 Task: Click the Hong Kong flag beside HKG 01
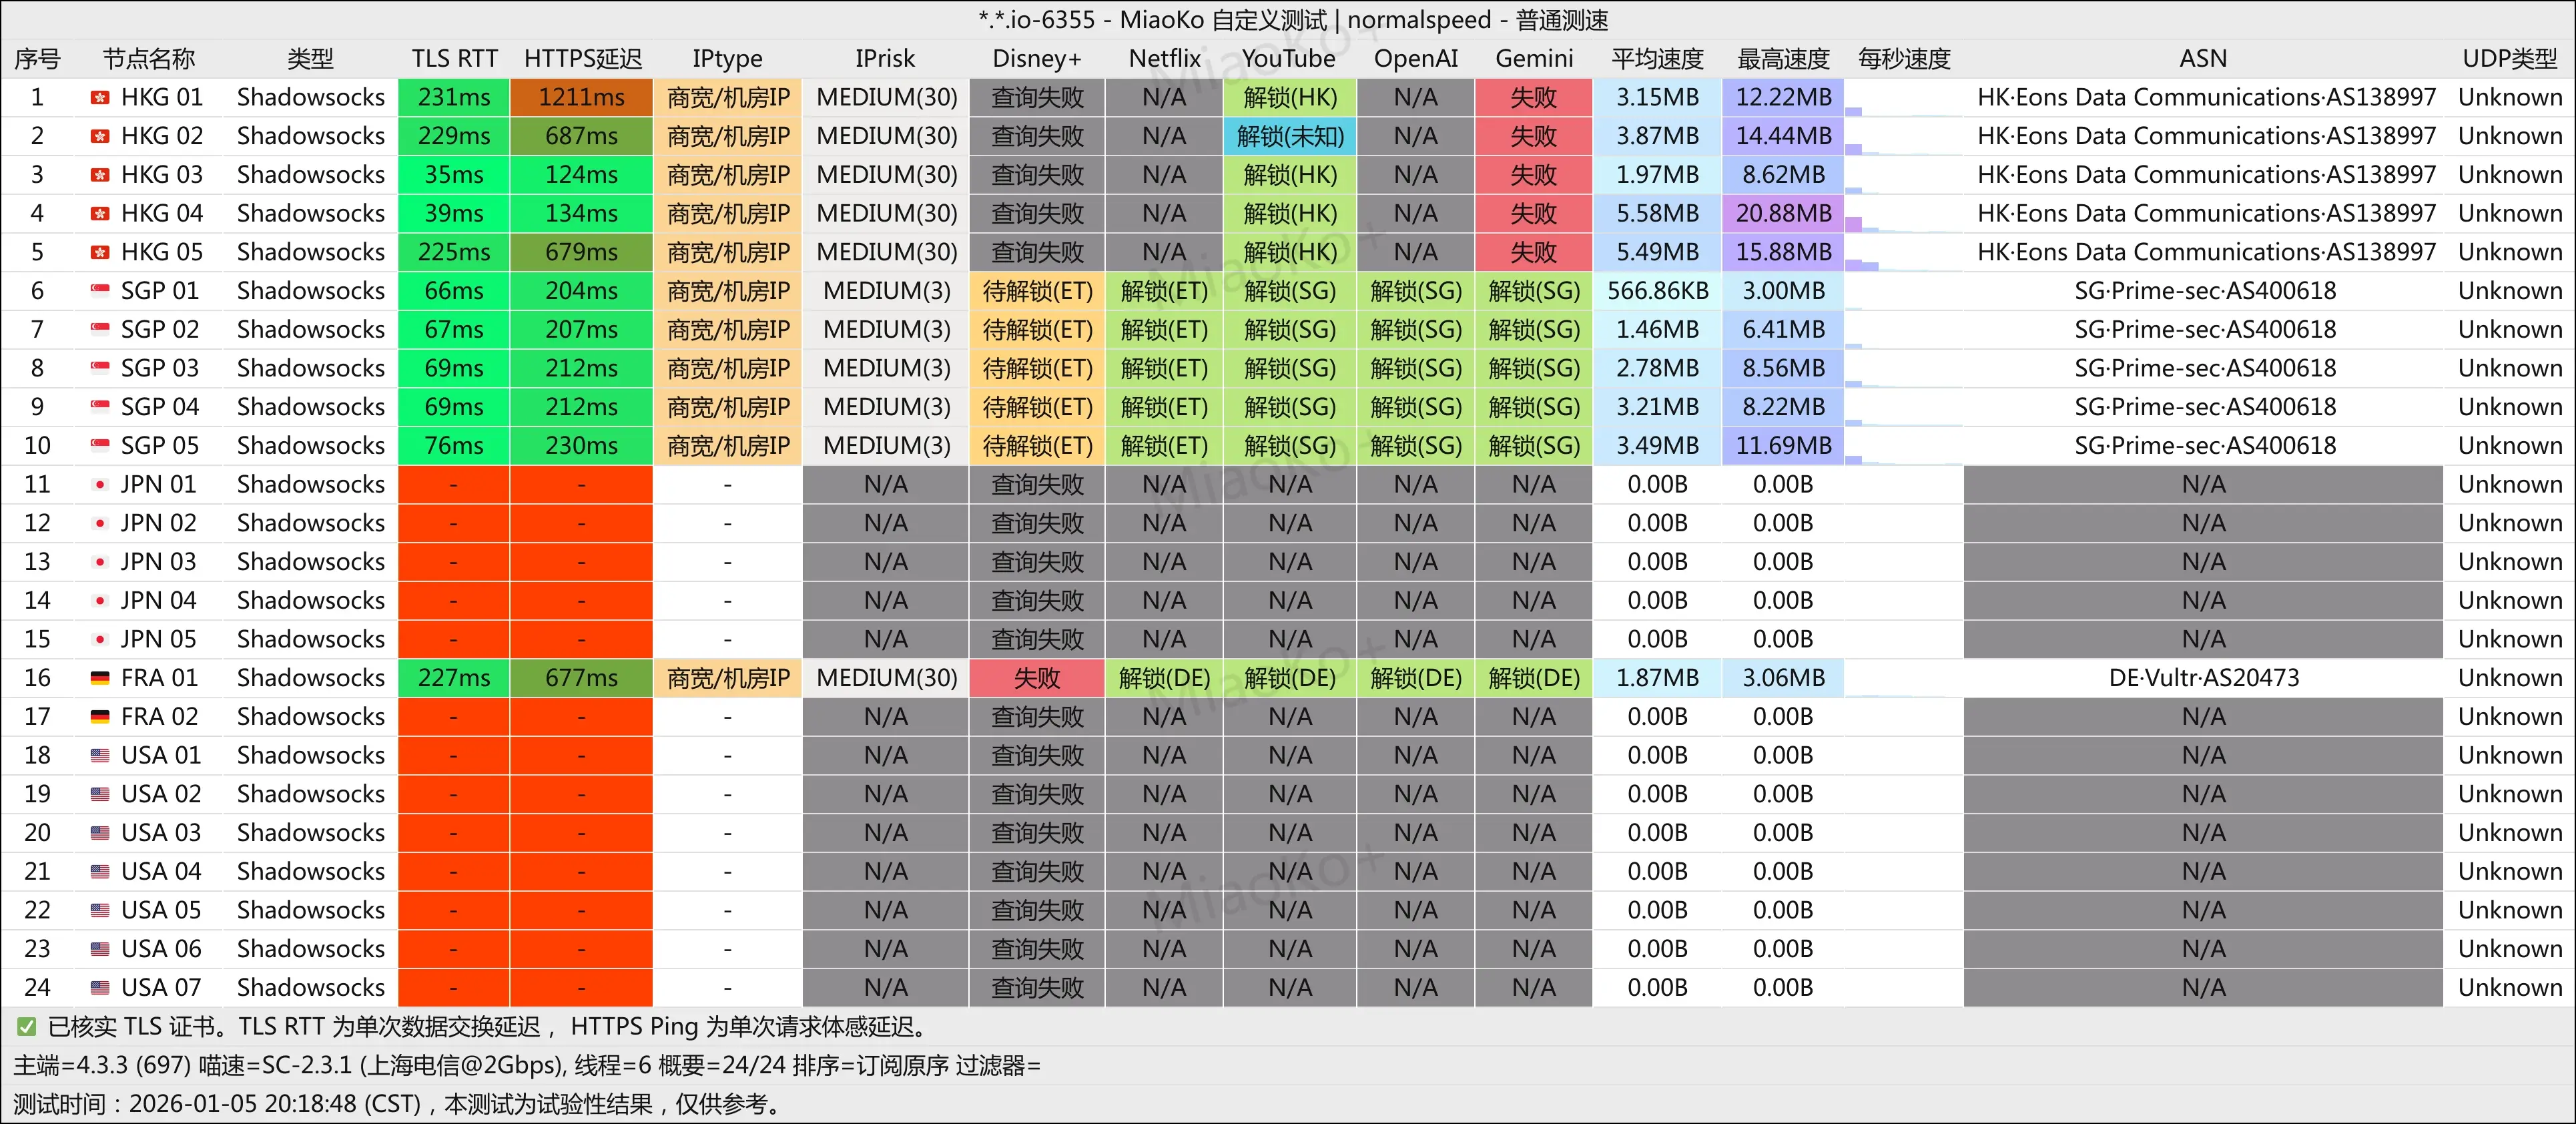pyautogui.click(x=100, y=97)
